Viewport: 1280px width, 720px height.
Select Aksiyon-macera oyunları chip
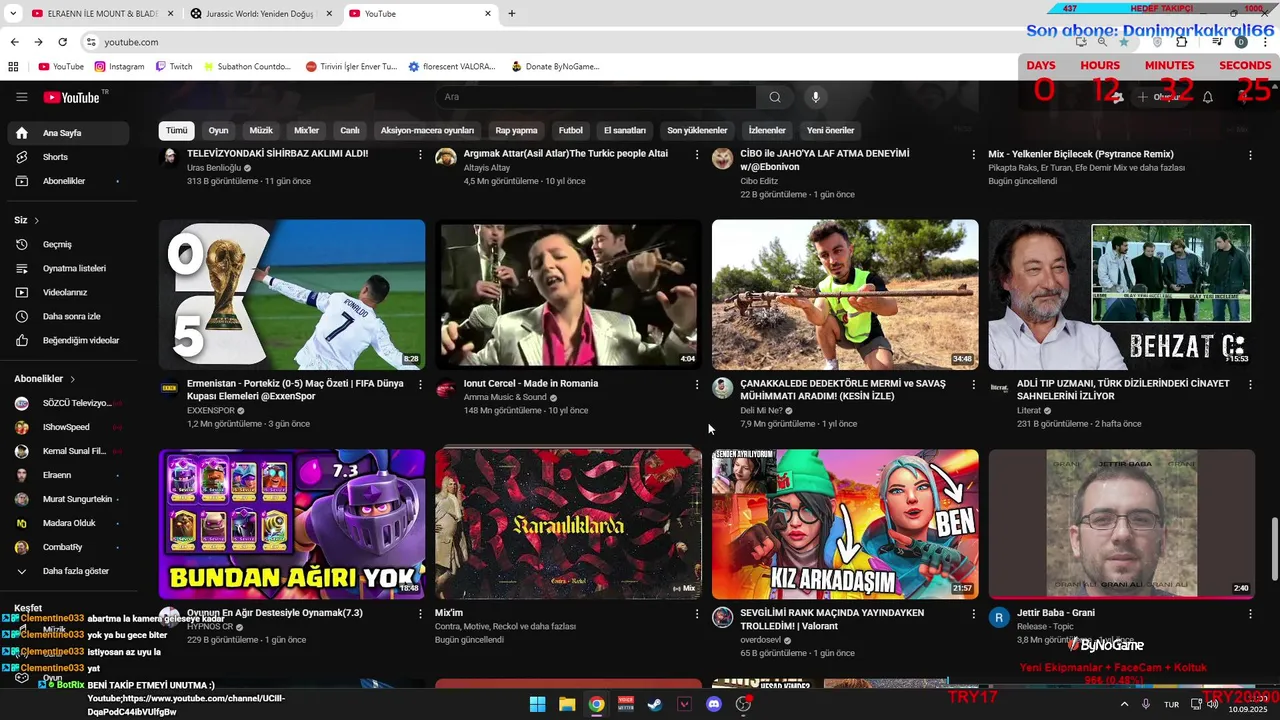point(427,130)
